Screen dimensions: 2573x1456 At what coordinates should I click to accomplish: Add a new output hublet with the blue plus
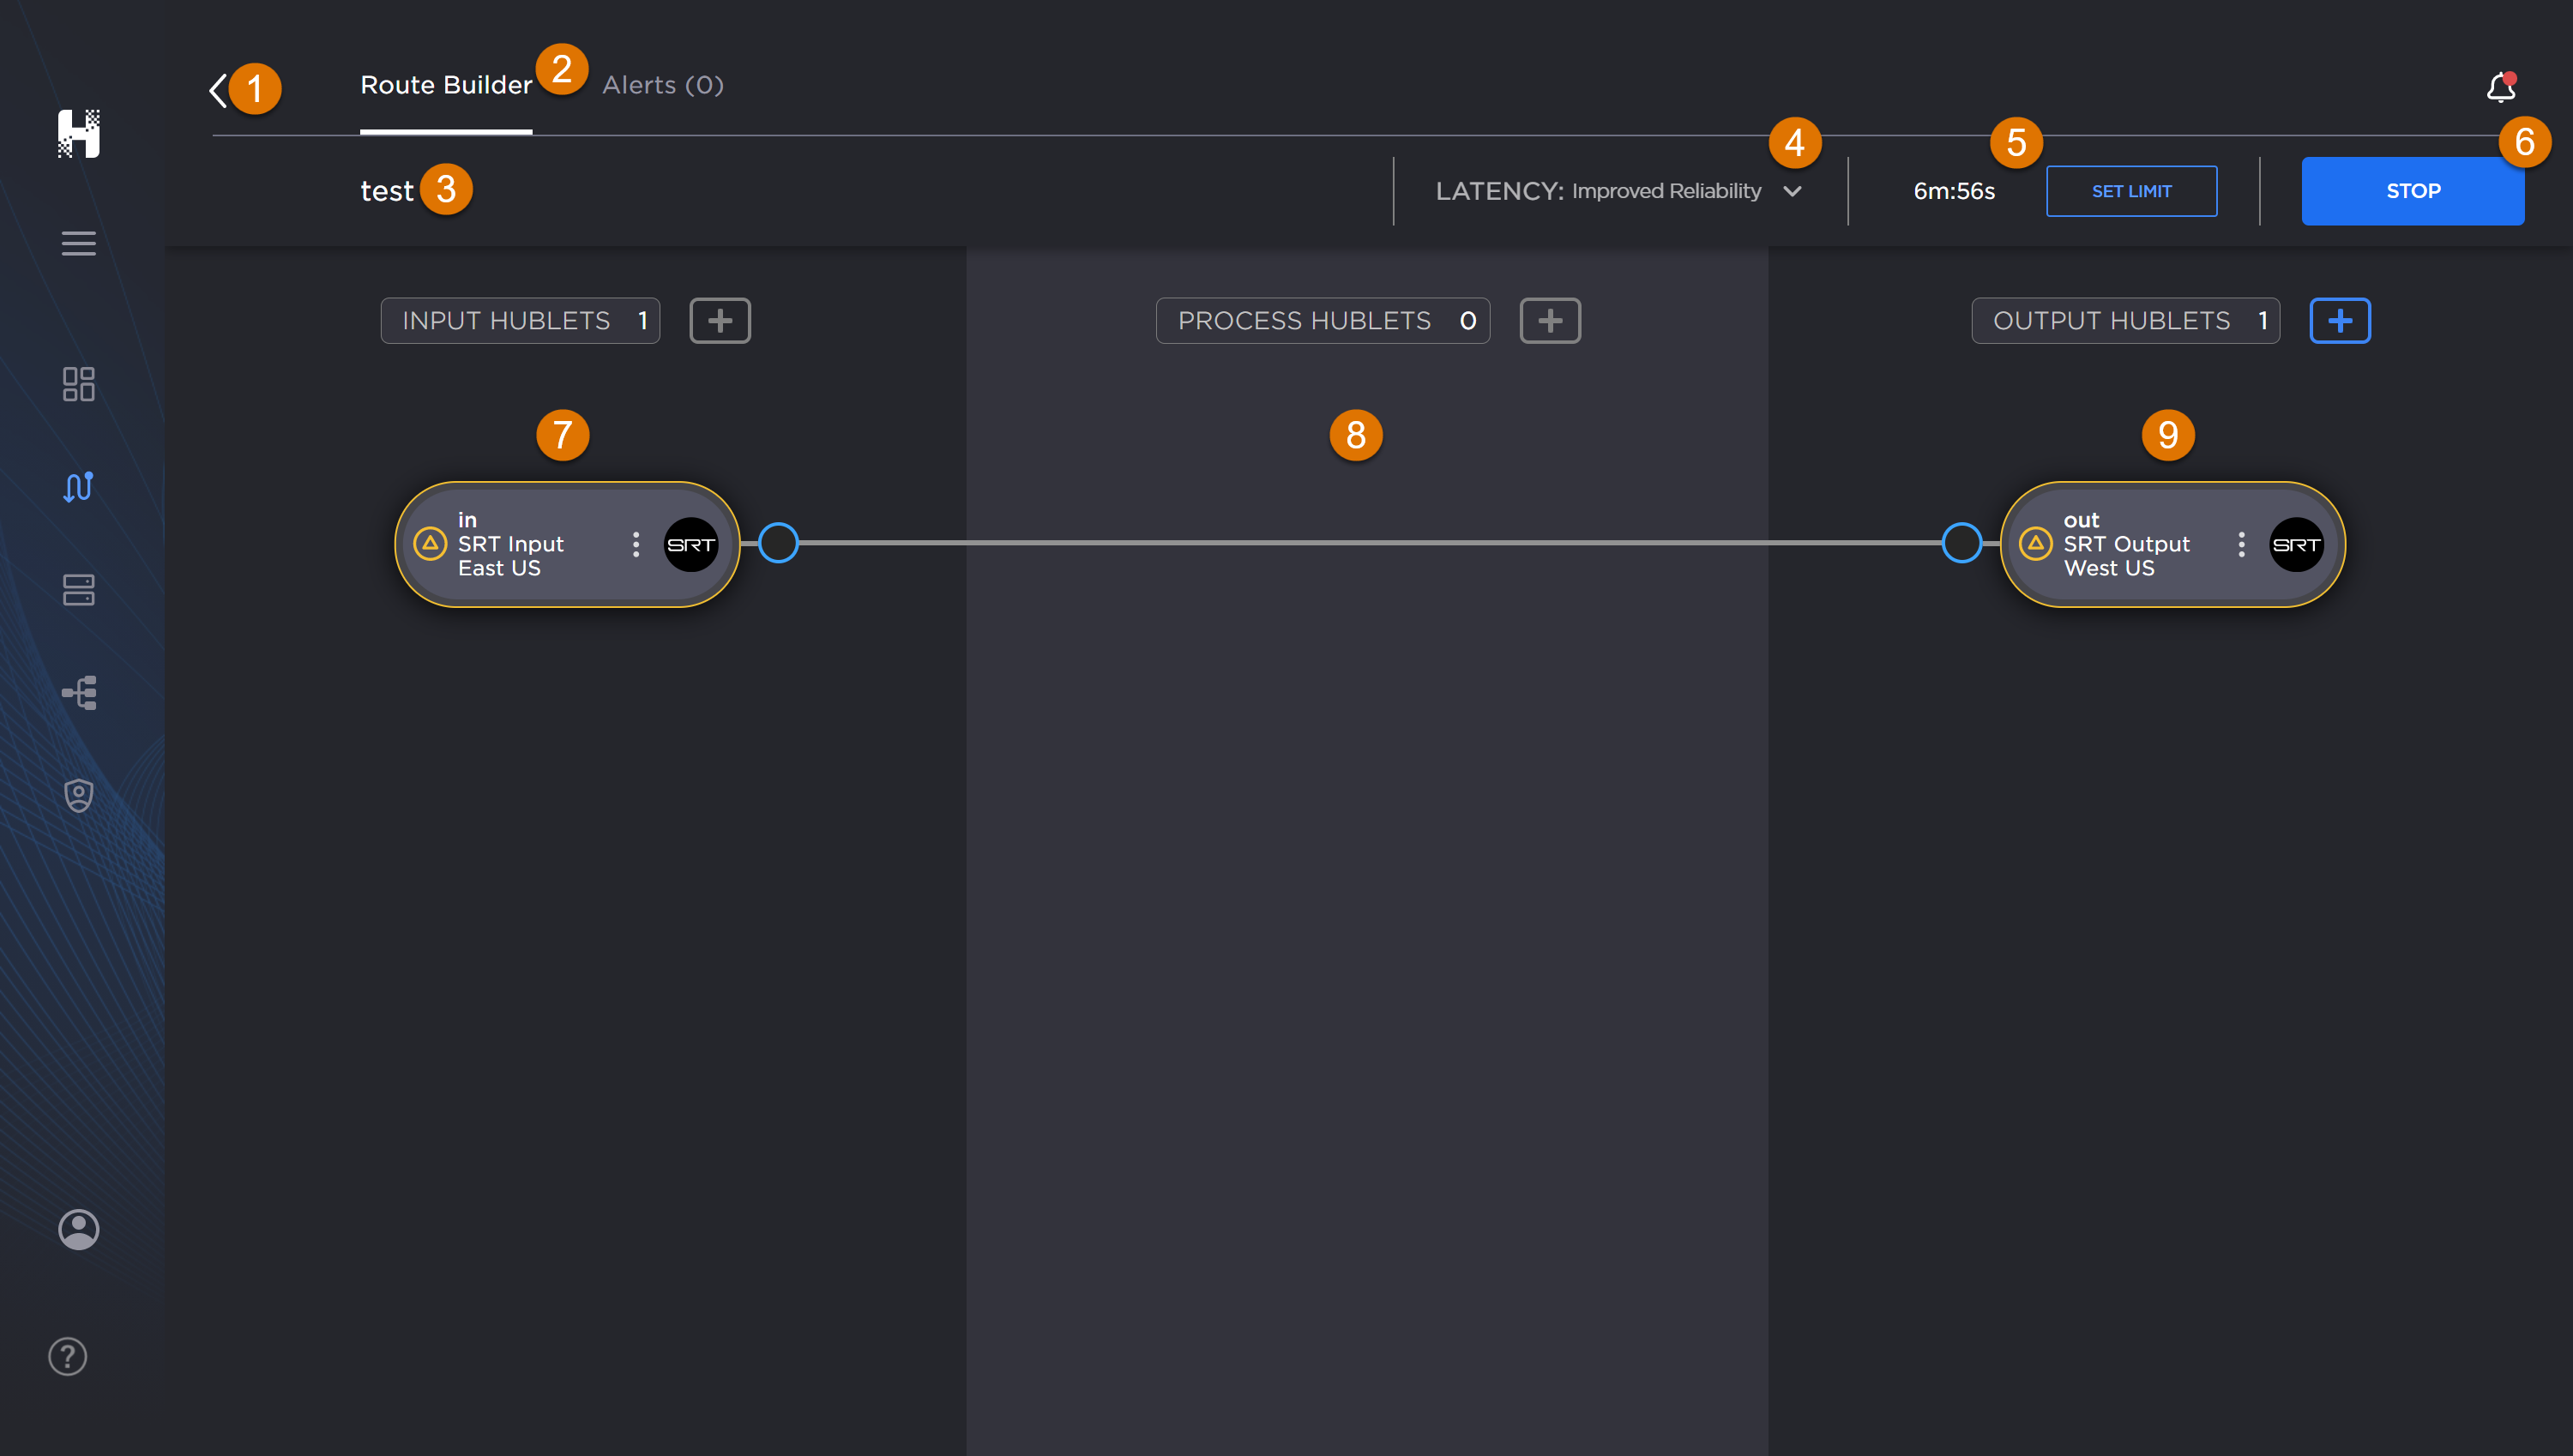2340,320
